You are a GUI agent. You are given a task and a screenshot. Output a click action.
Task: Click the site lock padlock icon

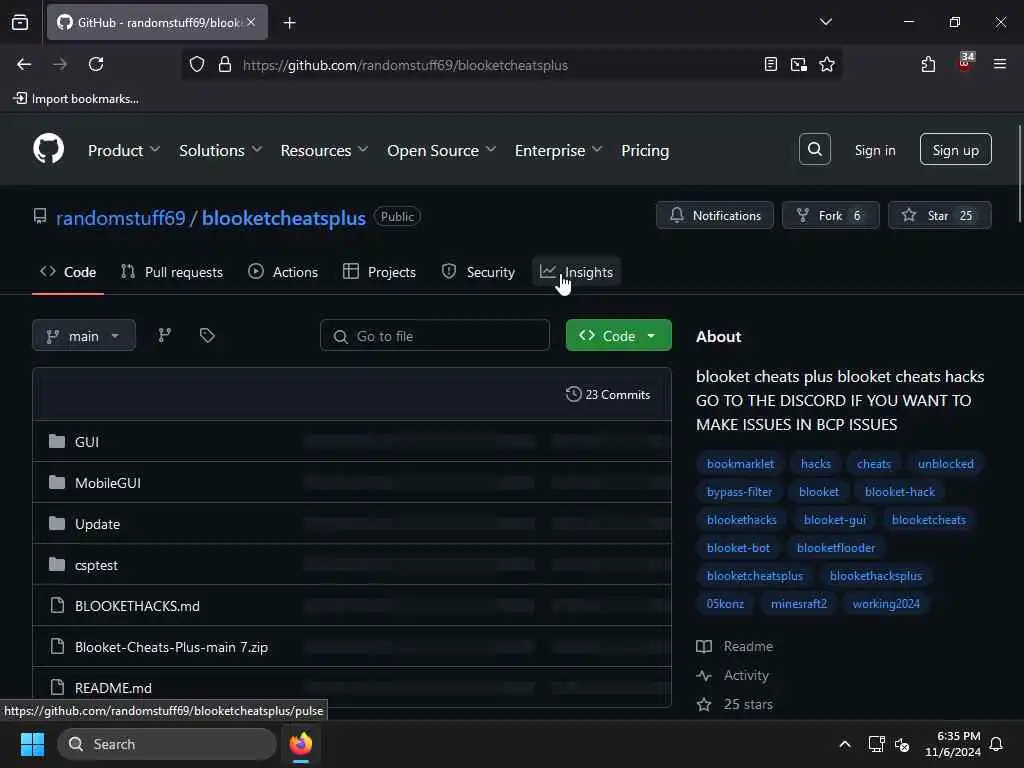point(225,64)
